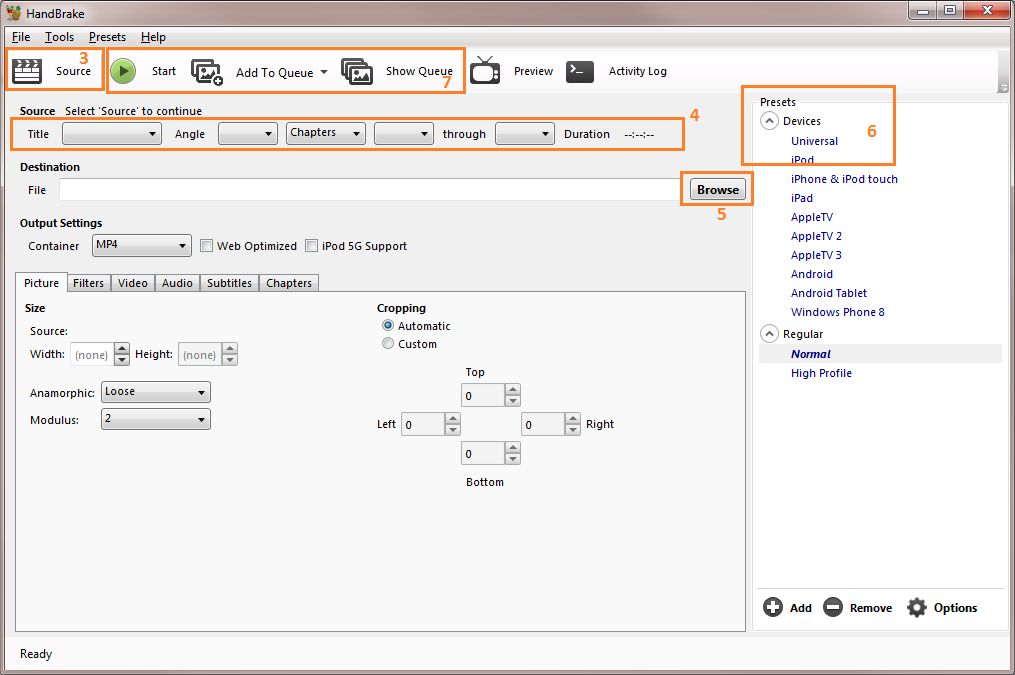Click the Preview television icon
Image resolution: width=1015 pixels, height=675 pixels.
(485, 71)
